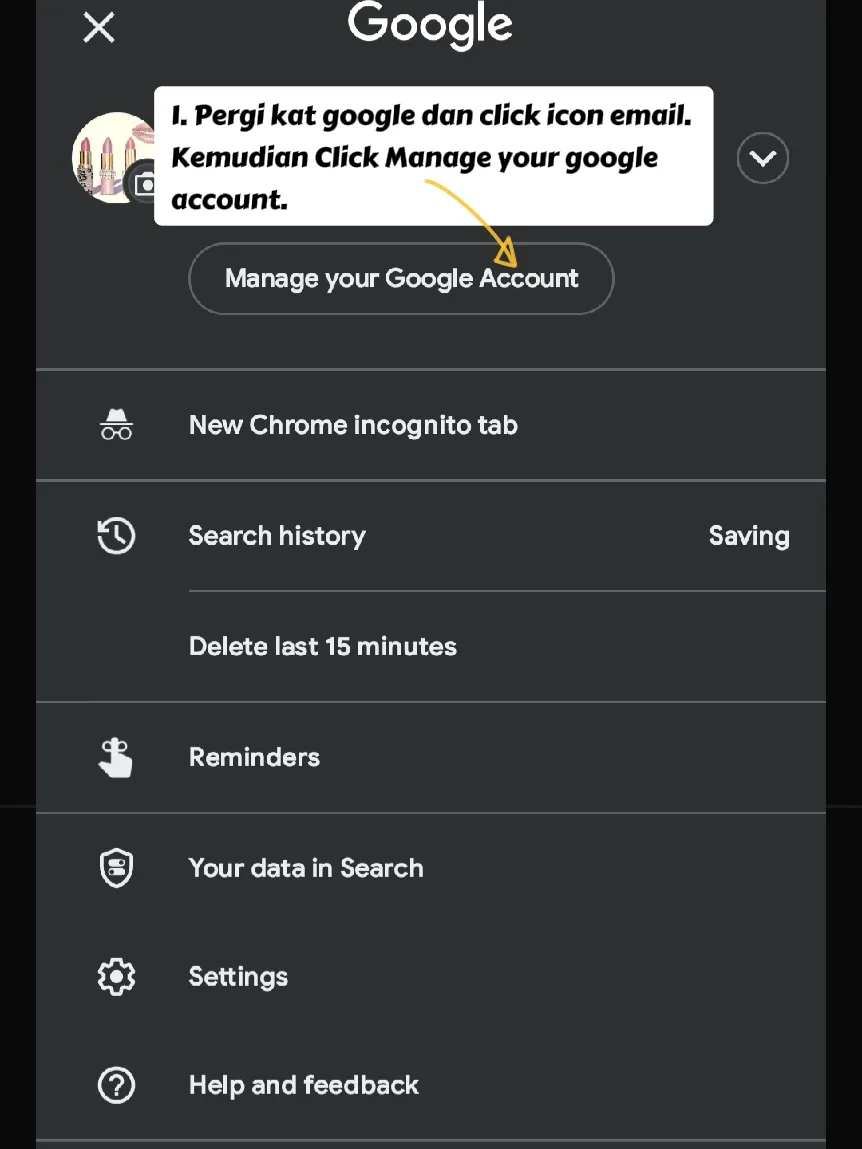Open the Reminders entry
Screen dimensions: 862x1149
254,757
